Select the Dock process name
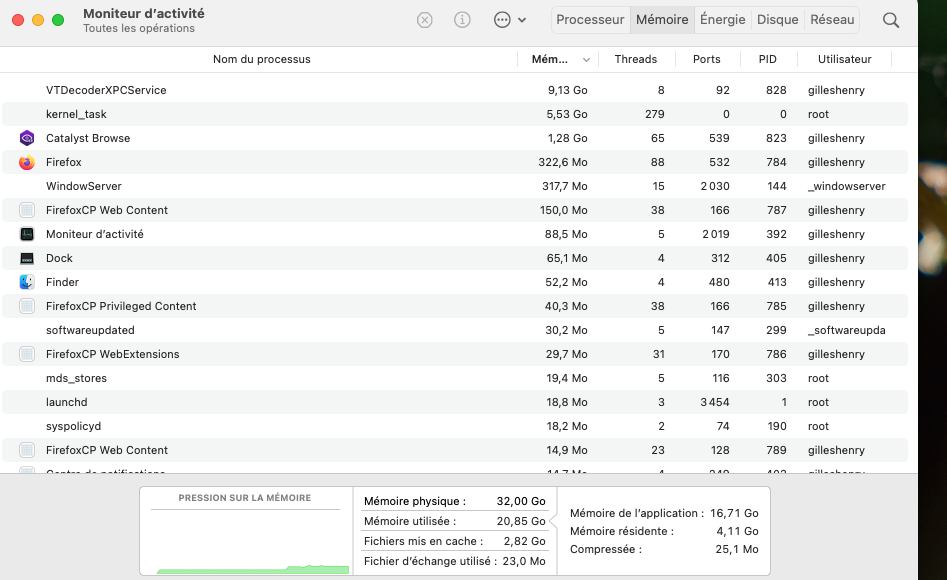947x580 pixels. 59,259
